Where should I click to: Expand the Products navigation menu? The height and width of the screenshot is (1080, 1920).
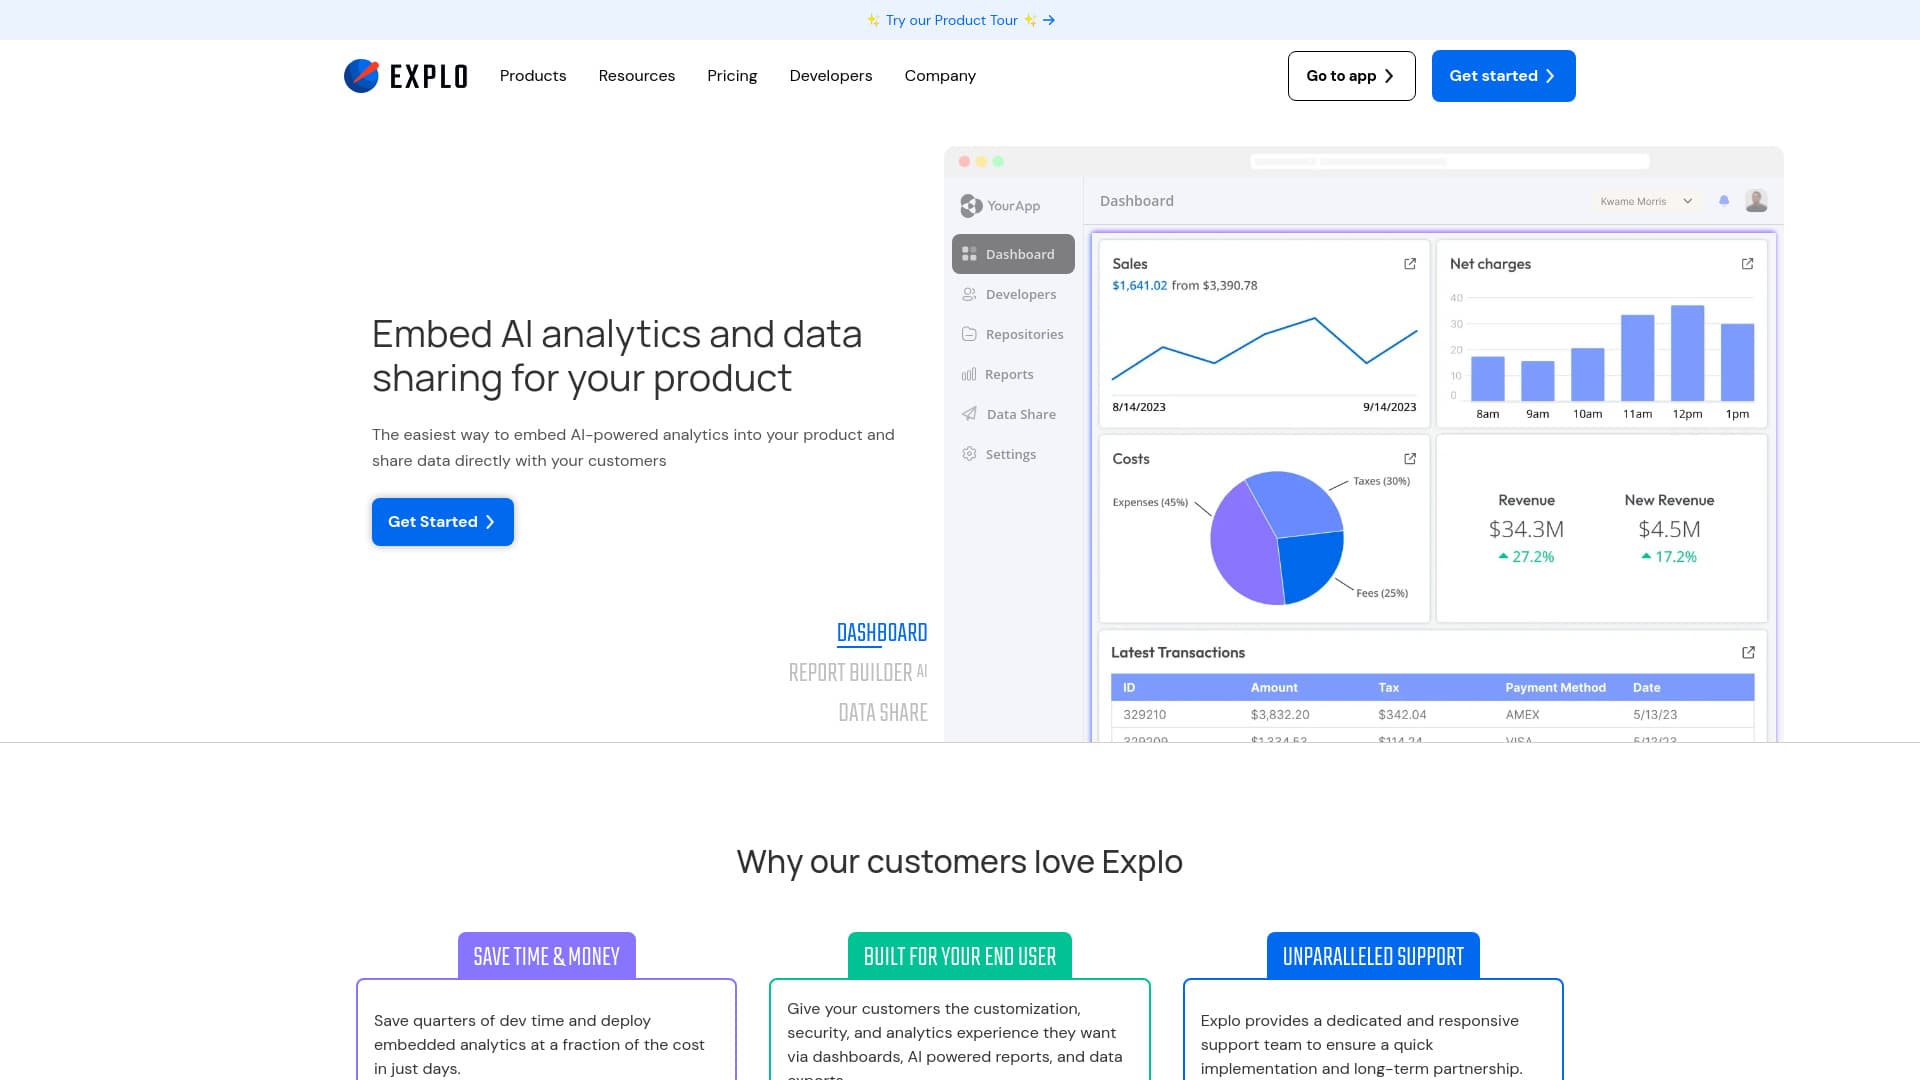tap(532, 75)
